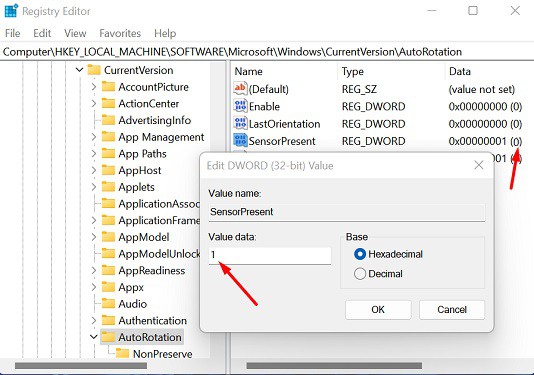The width and height of the screenshot is (534, 375).
Task: Confirm the dialog with OK
Action: [x=378, y=309]
